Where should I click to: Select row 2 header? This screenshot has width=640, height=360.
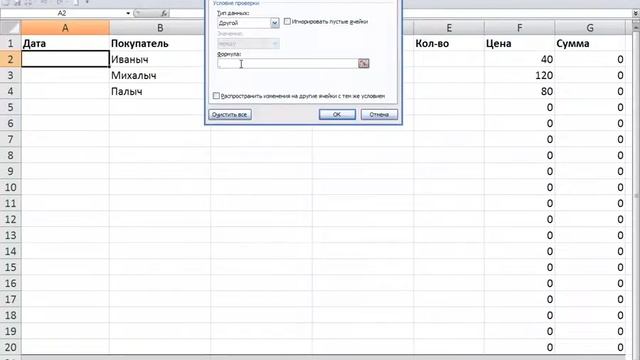click(x=11, y=59)
